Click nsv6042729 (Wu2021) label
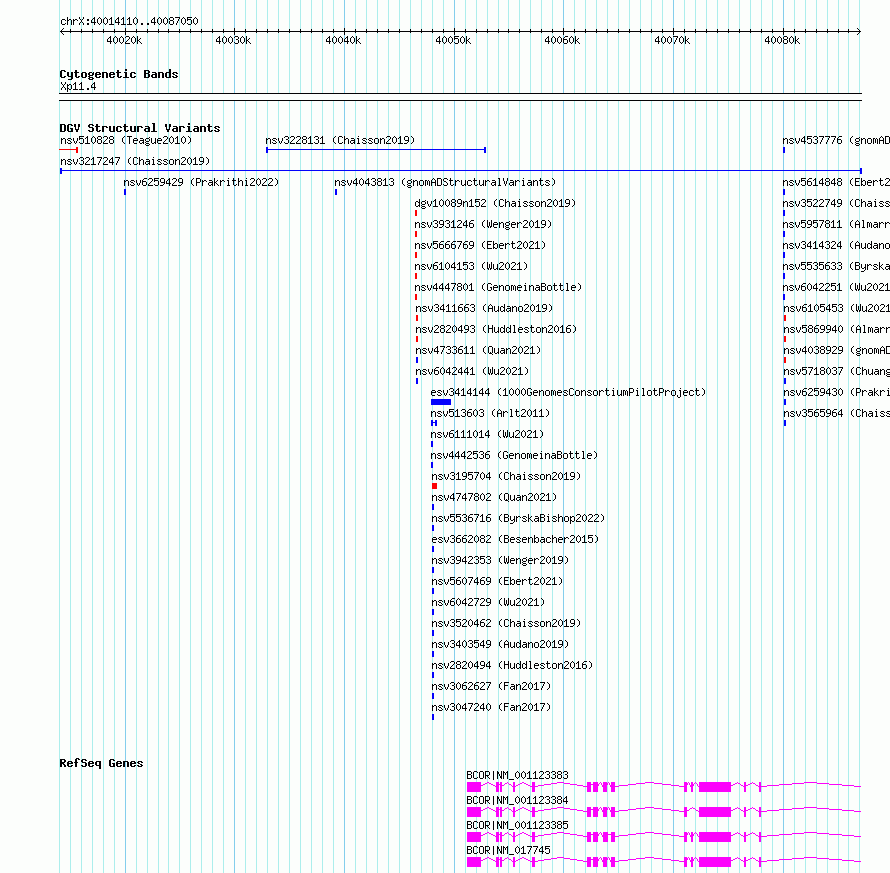Screen dimensions: 890x873 (x=488, y=602)
